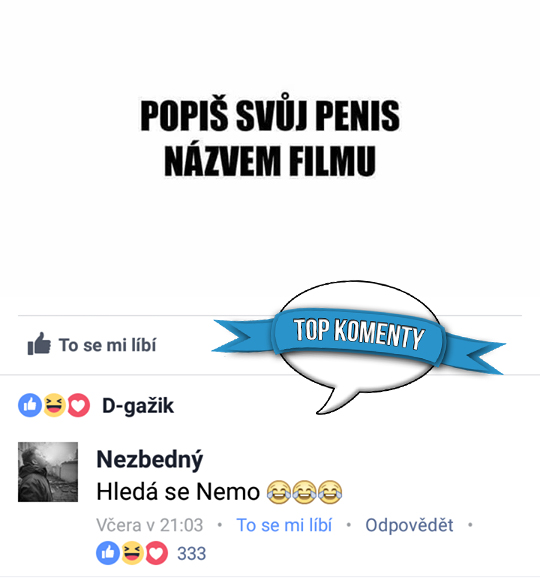The height and width of the screenshot is (580, 540).
Task: Click the speech bubble tail under the ribbon
Action: click(331, 401)
